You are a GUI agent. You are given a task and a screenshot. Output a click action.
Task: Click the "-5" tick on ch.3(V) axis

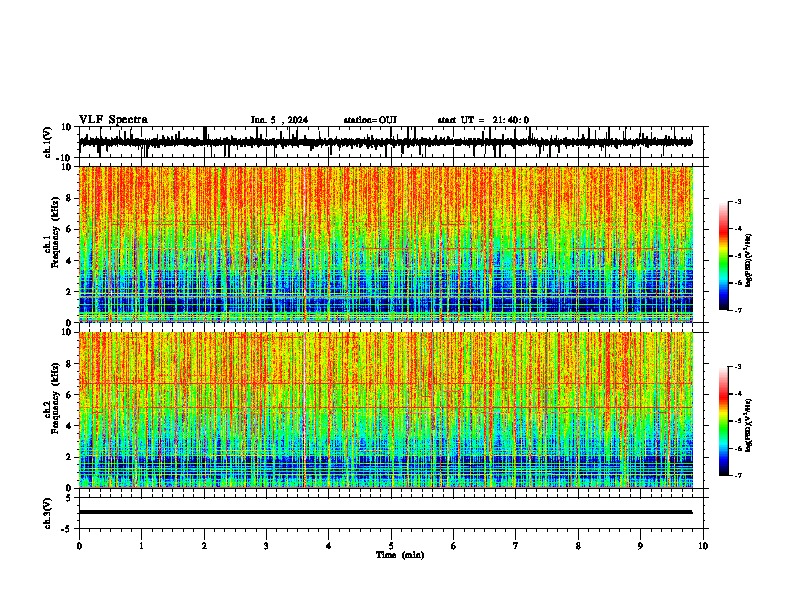click(67, 529)
